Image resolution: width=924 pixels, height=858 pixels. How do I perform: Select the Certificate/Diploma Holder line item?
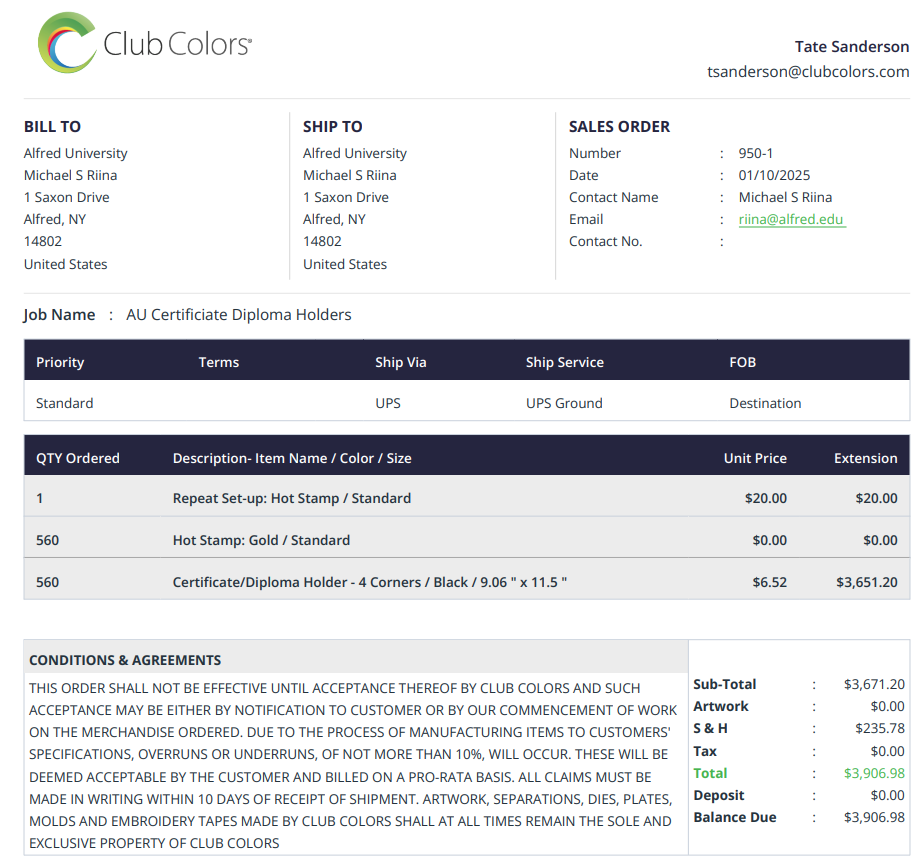pyautogui.click(x=370, y=582)
